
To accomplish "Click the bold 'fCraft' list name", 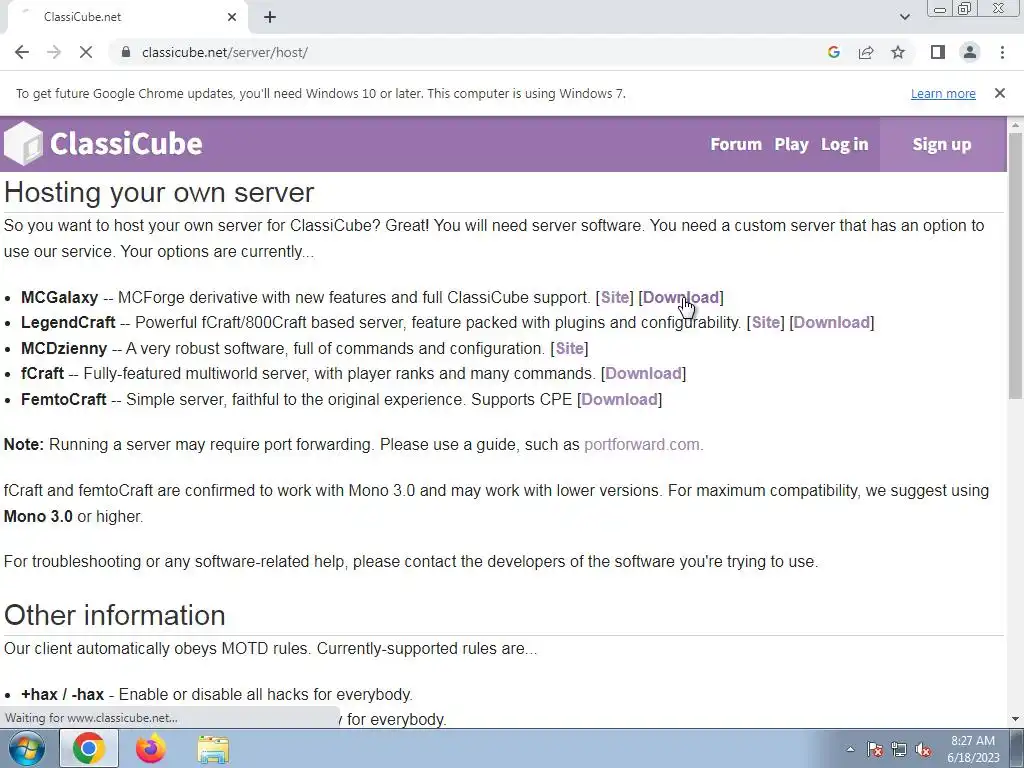I will pyautogui.click(x=42, y=374).
